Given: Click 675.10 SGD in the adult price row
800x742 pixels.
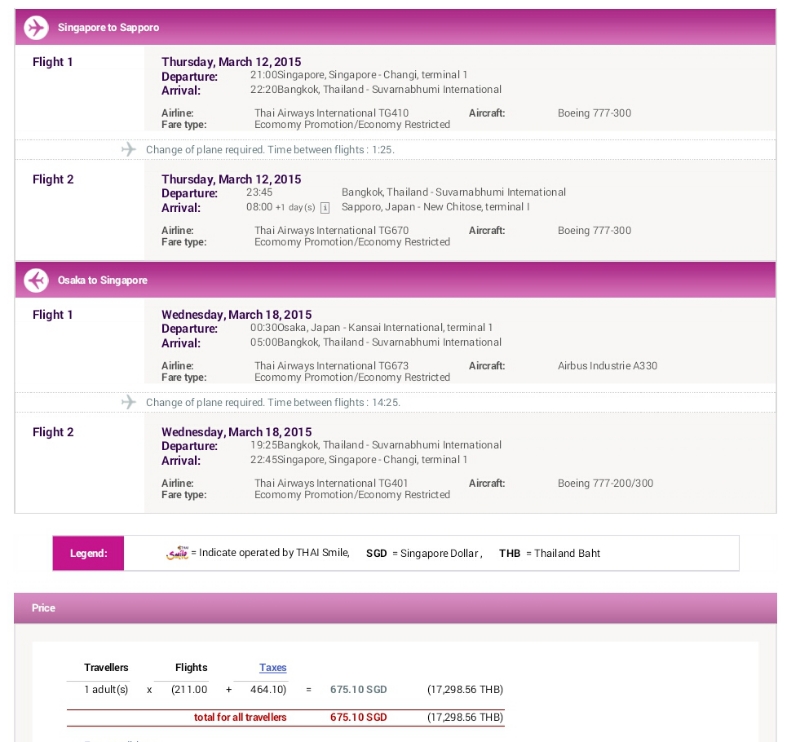Looking at the screenshot, I should 358,689.
